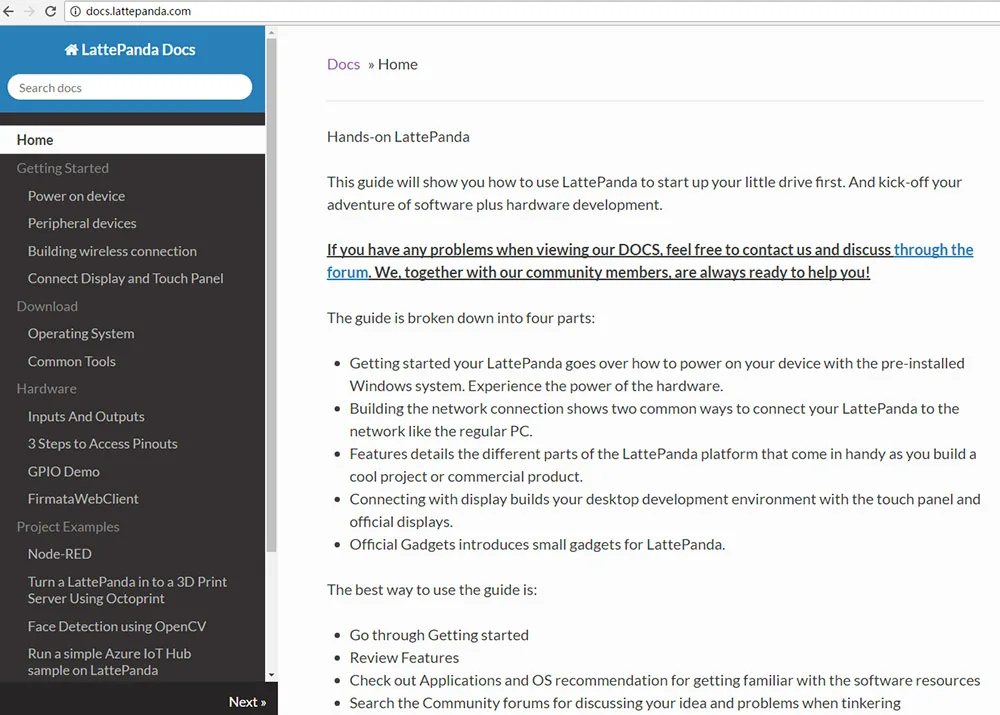Click the 'Review Features' bullet
Screen dimensions: 1000x715
click(404, 658)
